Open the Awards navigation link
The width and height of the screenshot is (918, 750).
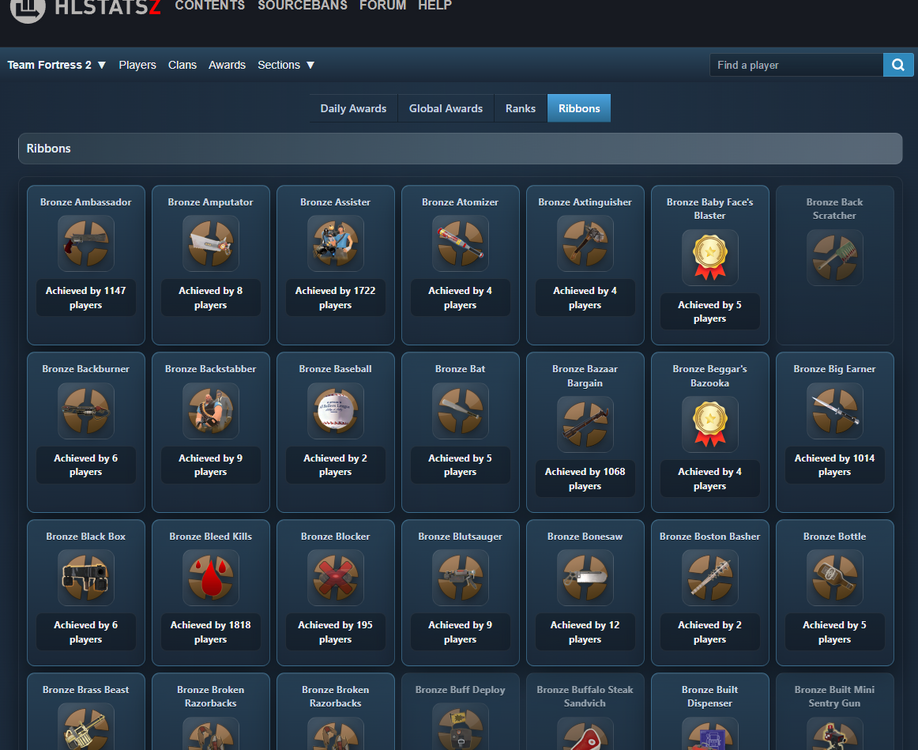tap(227, 65)
